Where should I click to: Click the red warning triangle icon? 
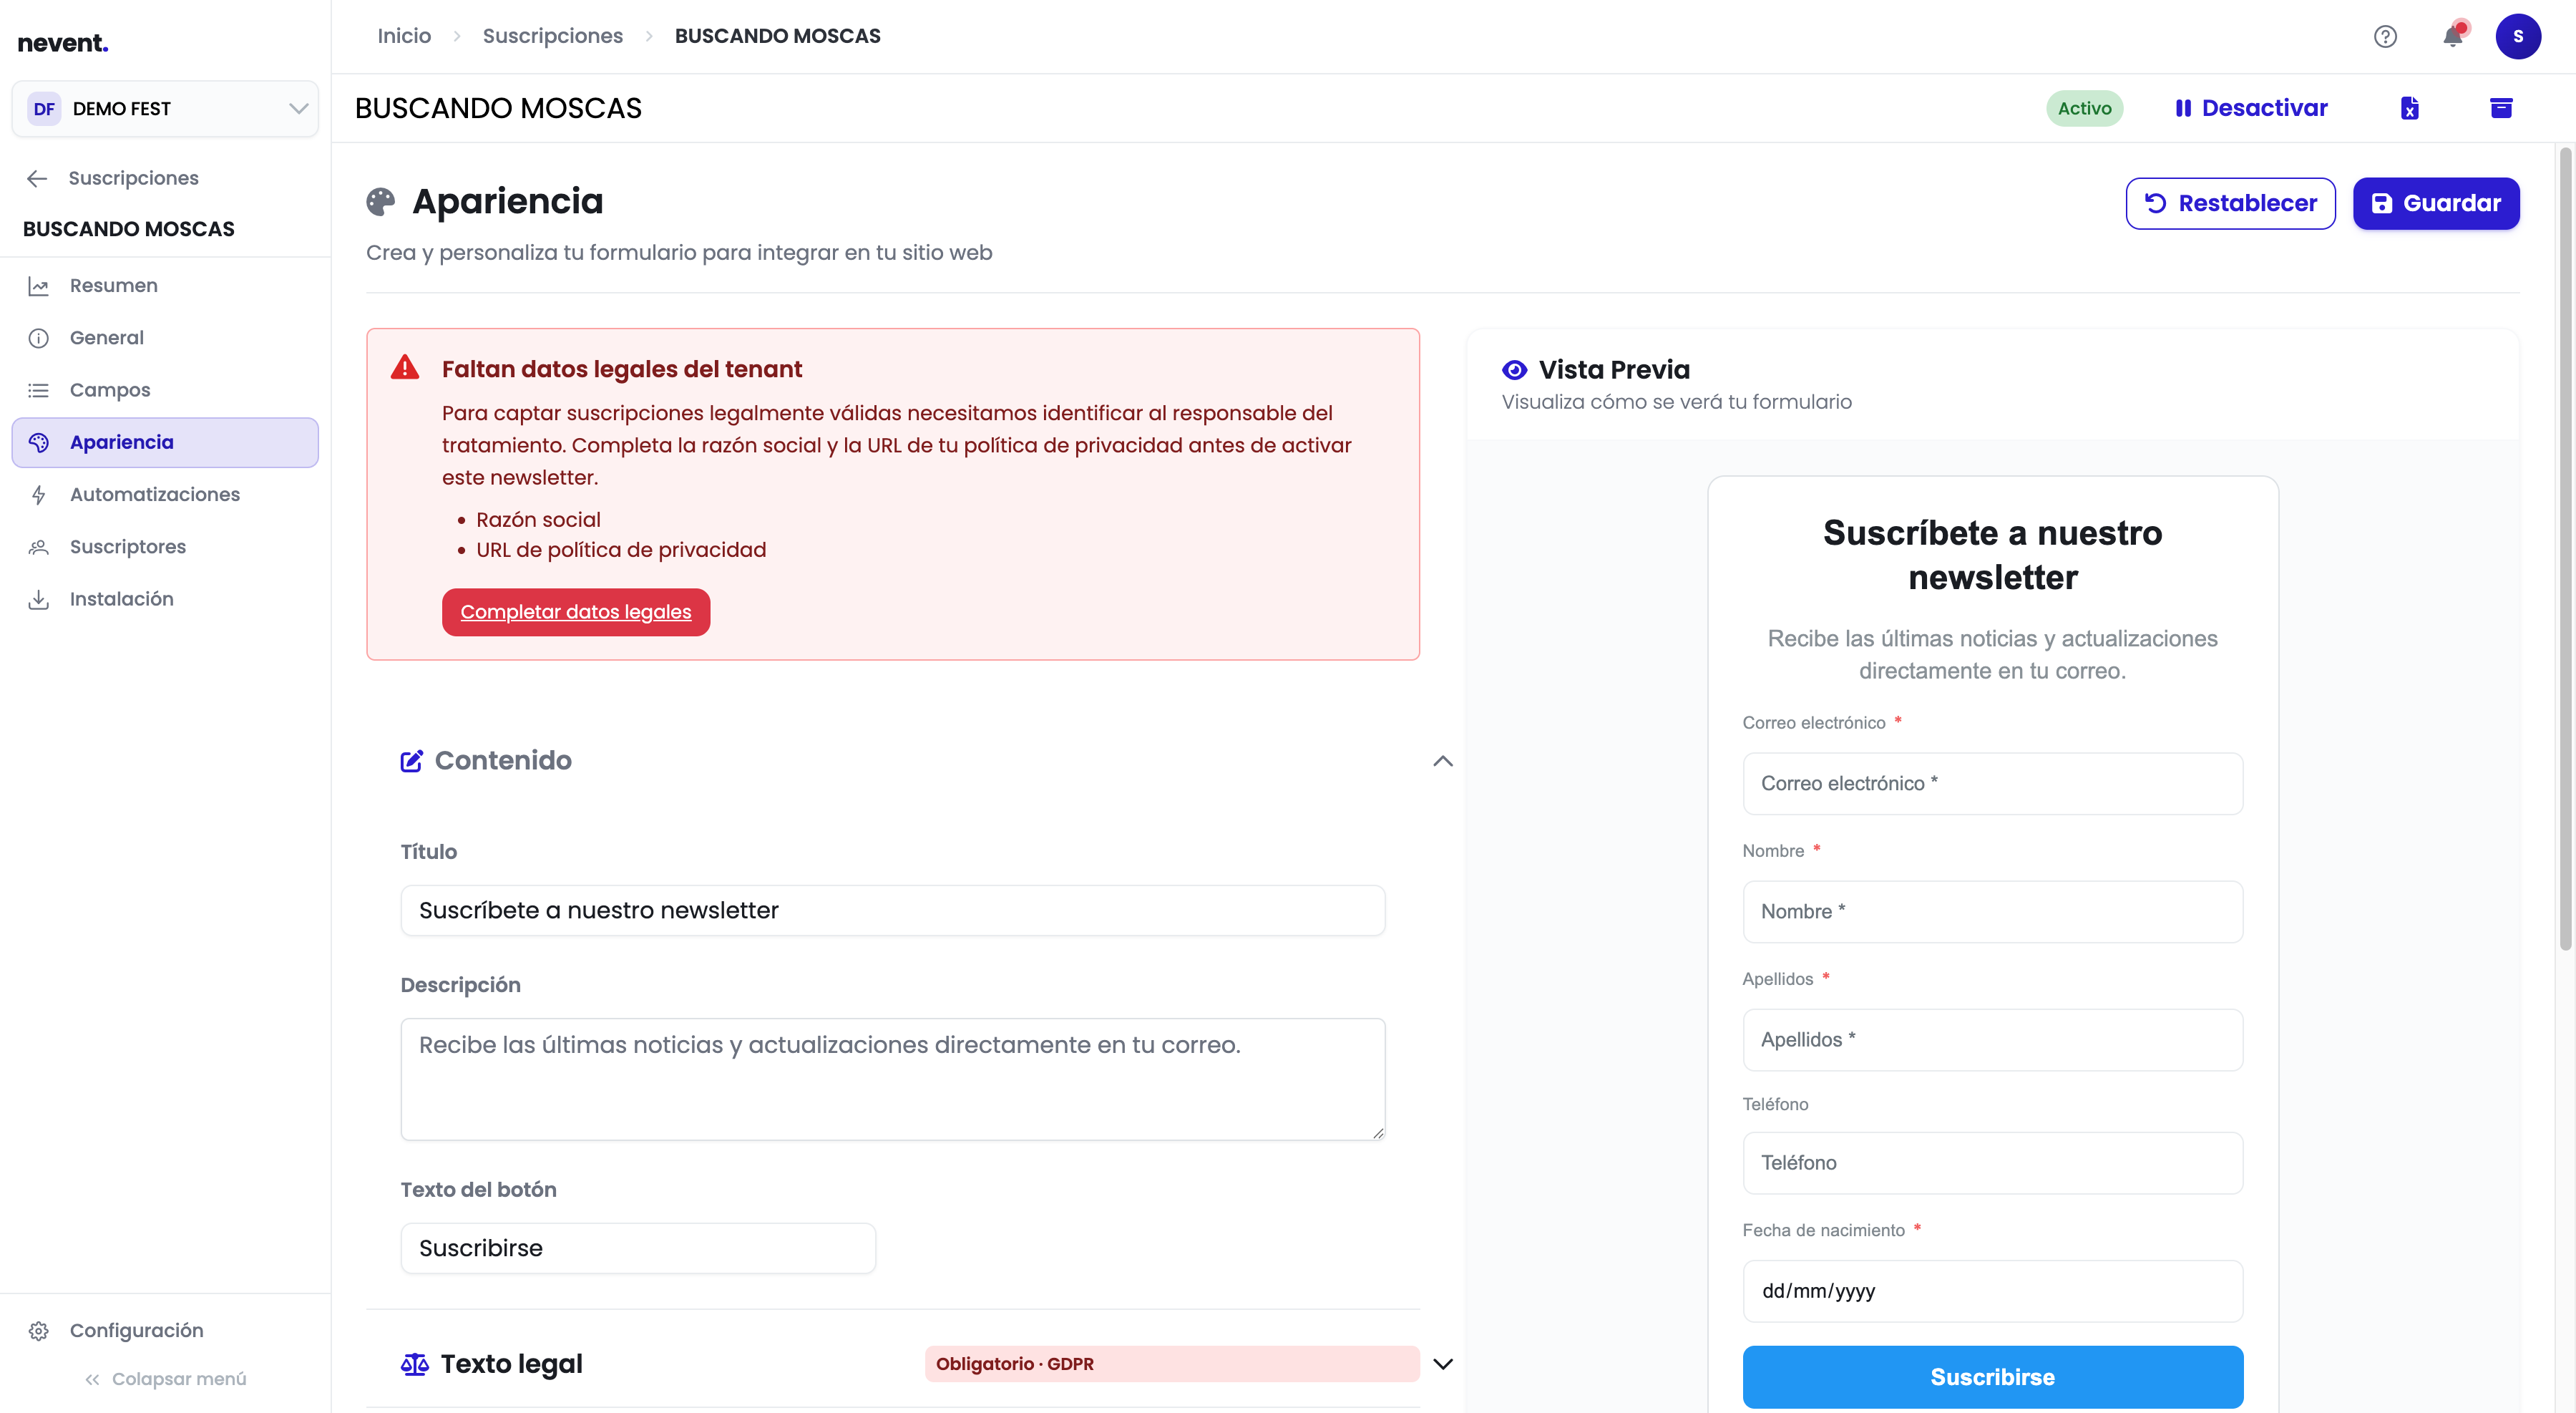[405, 367]
